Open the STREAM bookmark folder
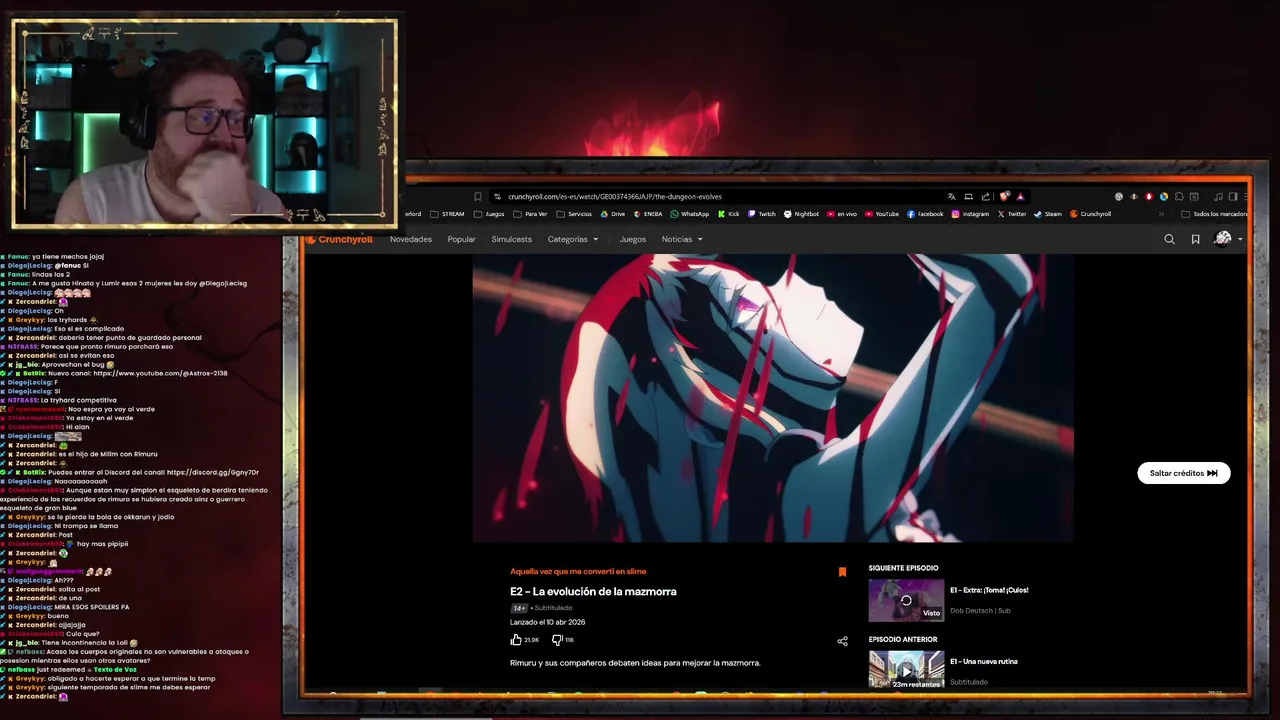 coord(447,214)
